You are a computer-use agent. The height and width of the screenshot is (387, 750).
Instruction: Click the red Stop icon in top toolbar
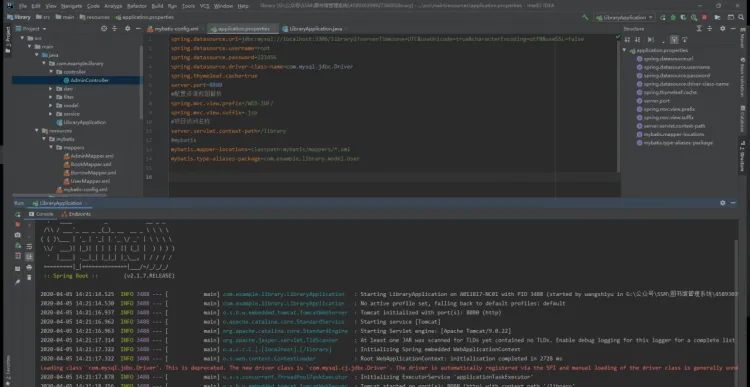coord(704,17)
